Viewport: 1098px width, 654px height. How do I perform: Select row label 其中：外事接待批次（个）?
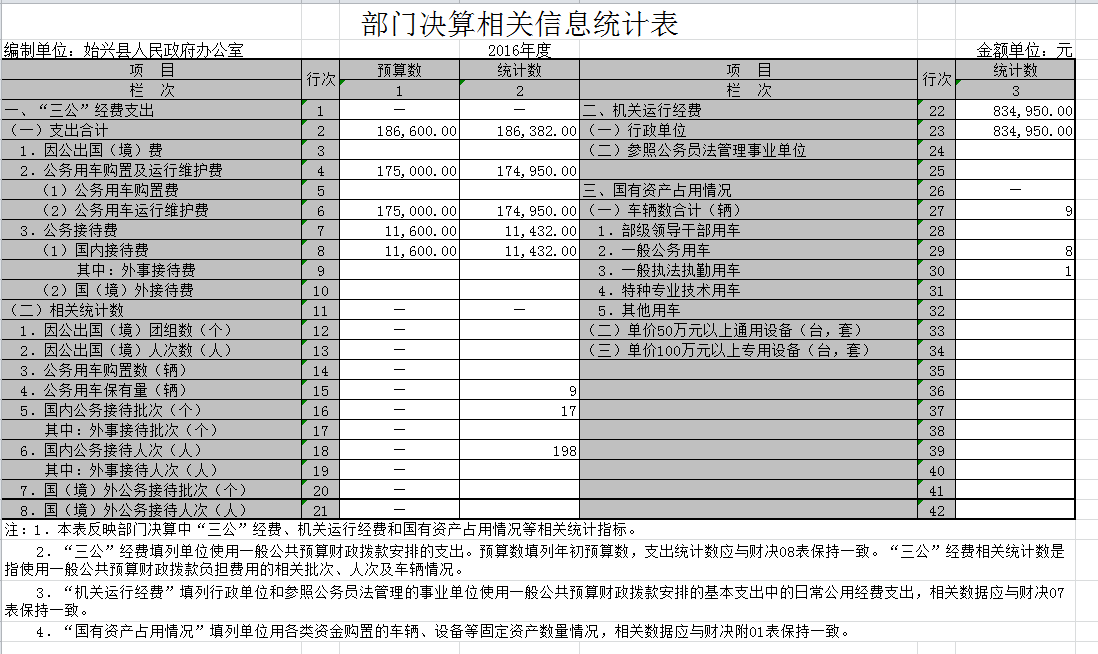pyautogui.click(x=131, y=430)
